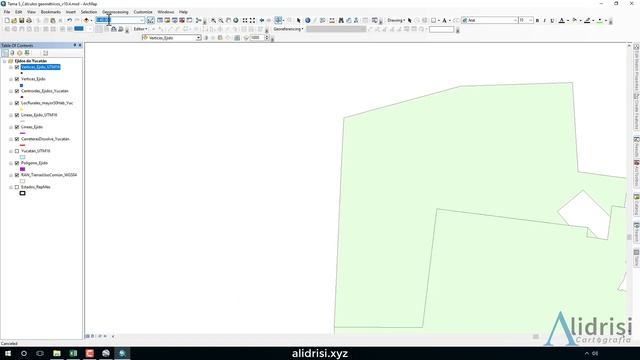This screenshot has width=640, height=360.
Task: Open the font size dropdown
Action: 531,20
